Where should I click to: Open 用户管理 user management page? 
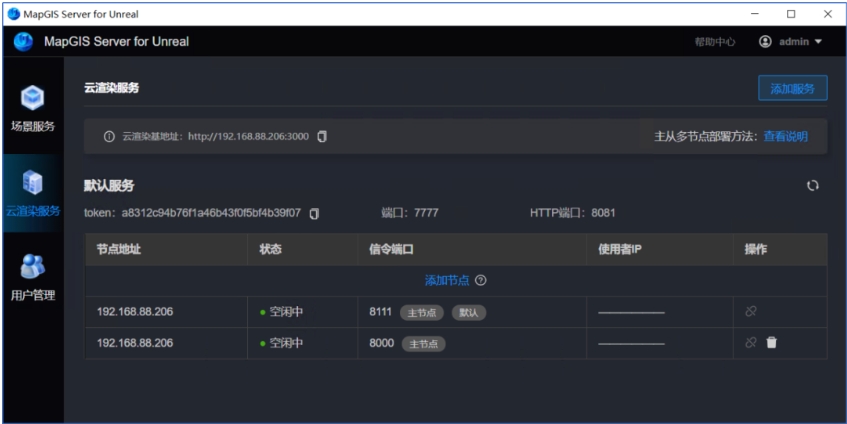33,277
